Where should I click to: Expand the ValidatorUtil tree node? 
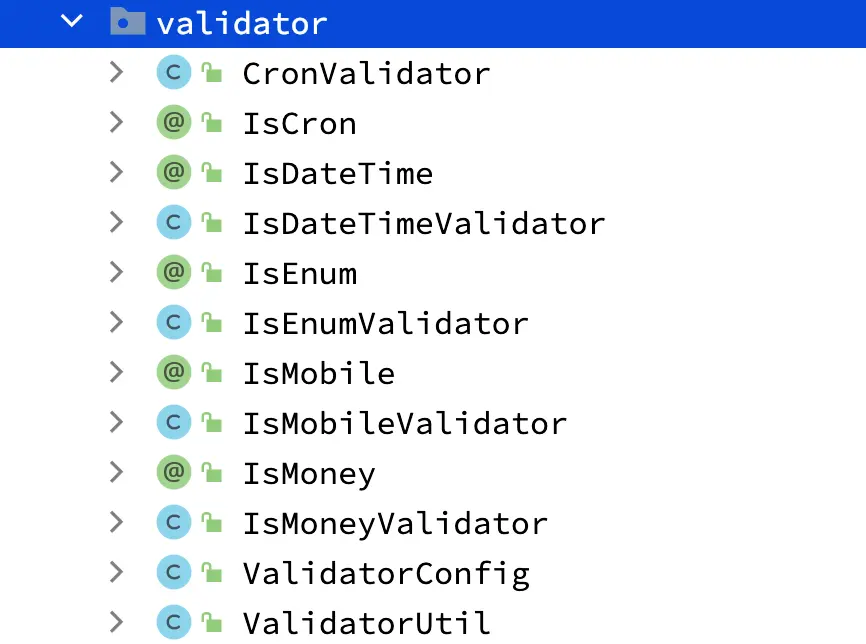(x=117, y=623)
